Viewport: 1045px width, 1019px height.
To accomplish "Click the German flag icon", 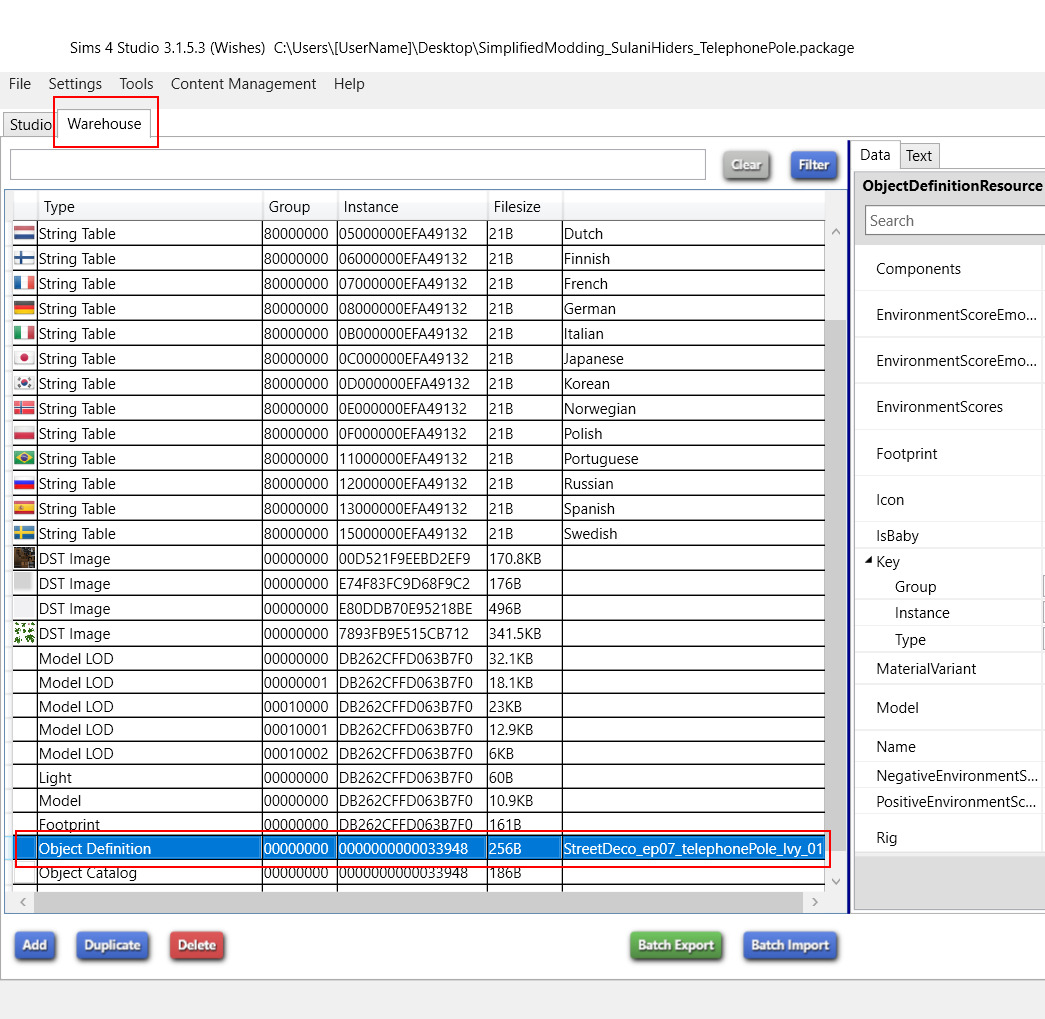I will (x=24, y=308).
